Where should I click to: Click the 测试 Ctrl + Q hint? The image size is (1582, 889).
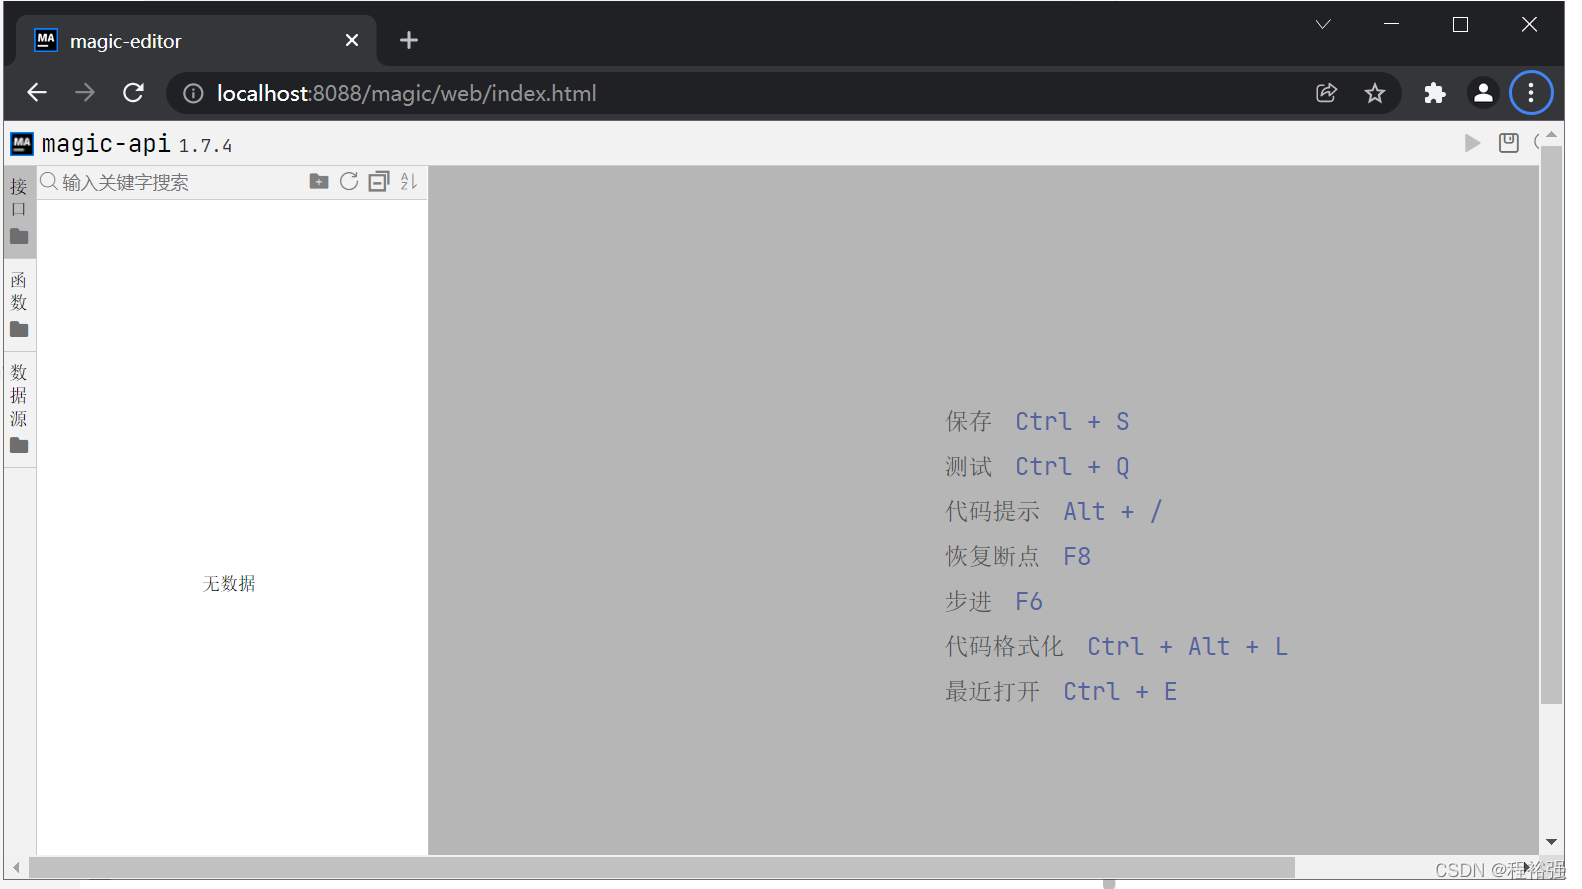[1037, 467]
